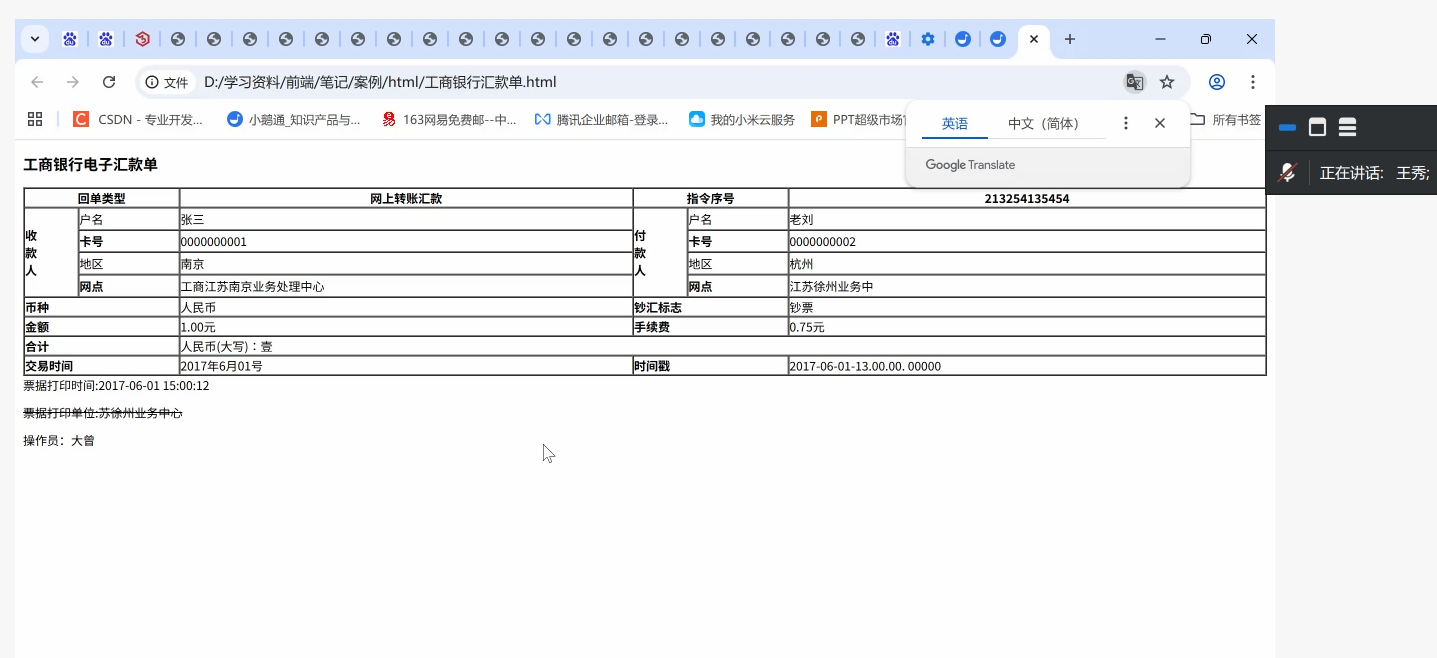Close the active browser tab
The height and width of the screenshot is (658, 1437).
(x=1034, y=39)
